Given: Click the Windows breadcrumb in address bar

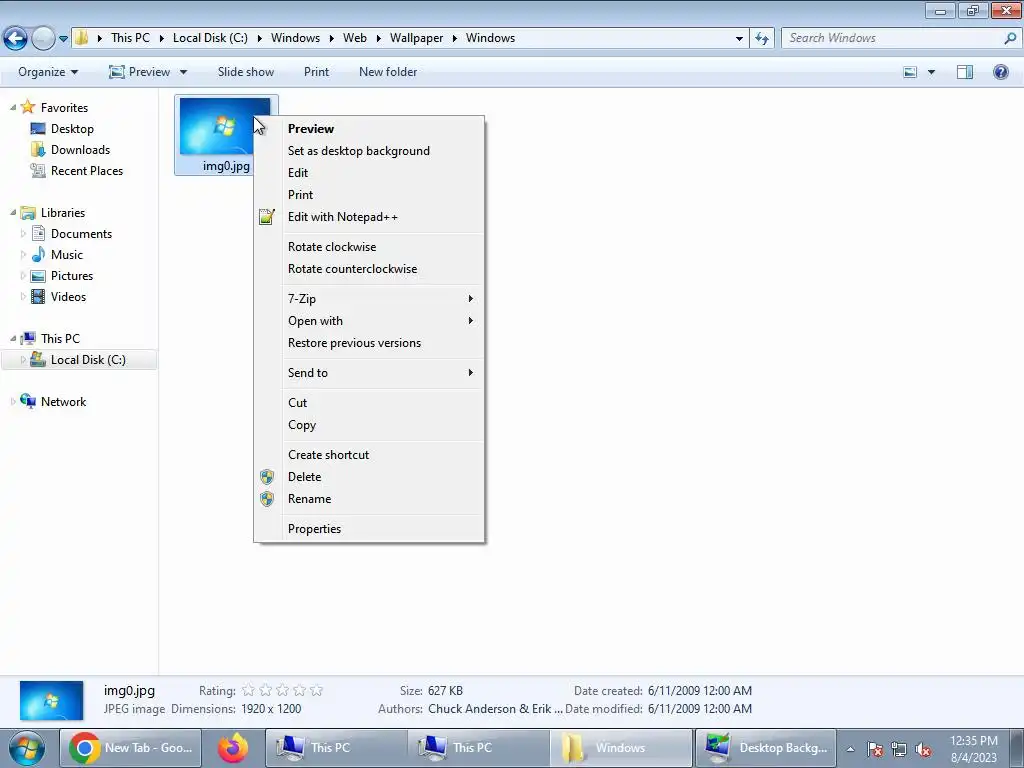Looking at the screenshot, I should coord(490,38).
